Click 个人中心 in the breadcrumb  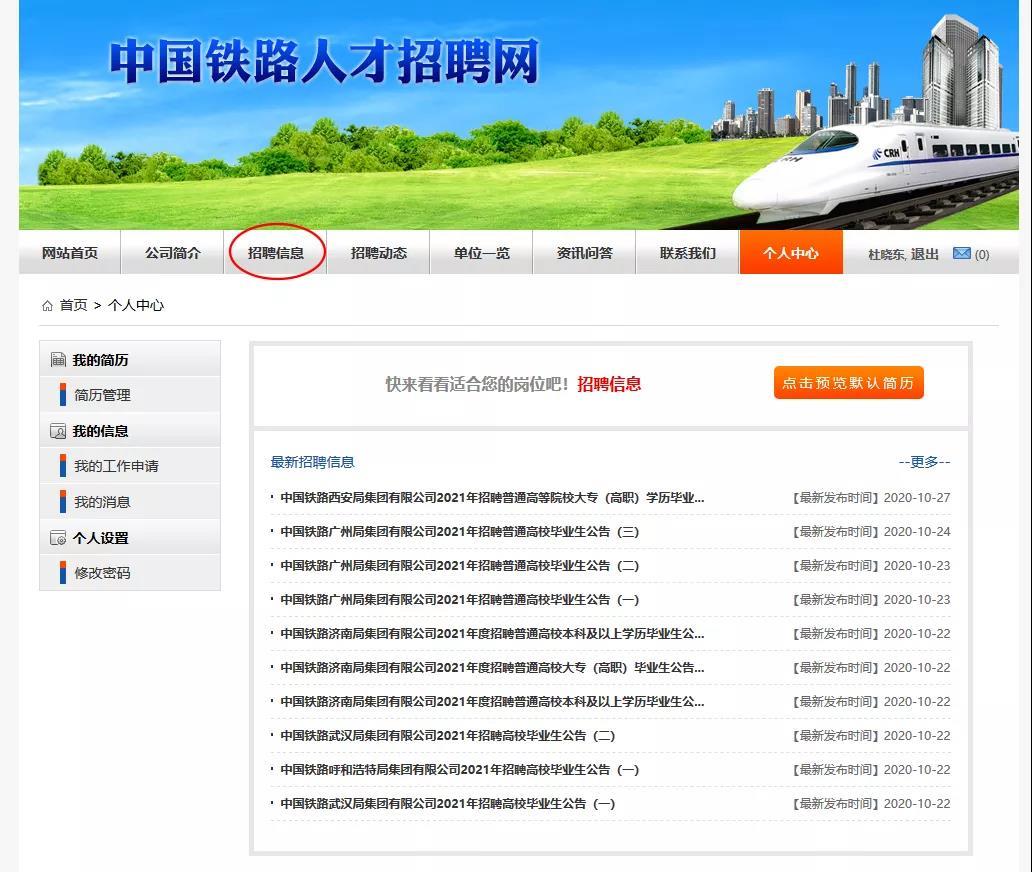coord(136,305)
